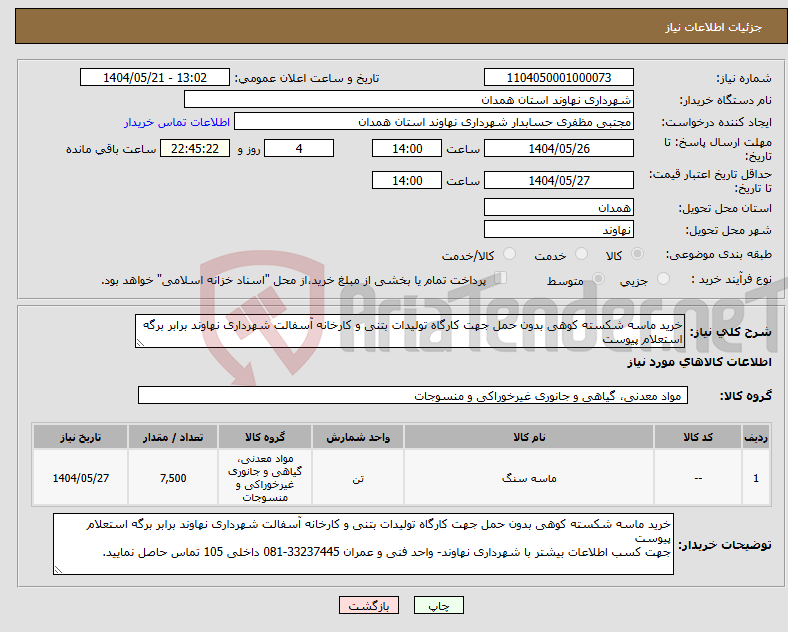The height and width of the screenshot is (632, 788).
Task: Click the price validity date 1404/05/27
Action: coord(558,180)
